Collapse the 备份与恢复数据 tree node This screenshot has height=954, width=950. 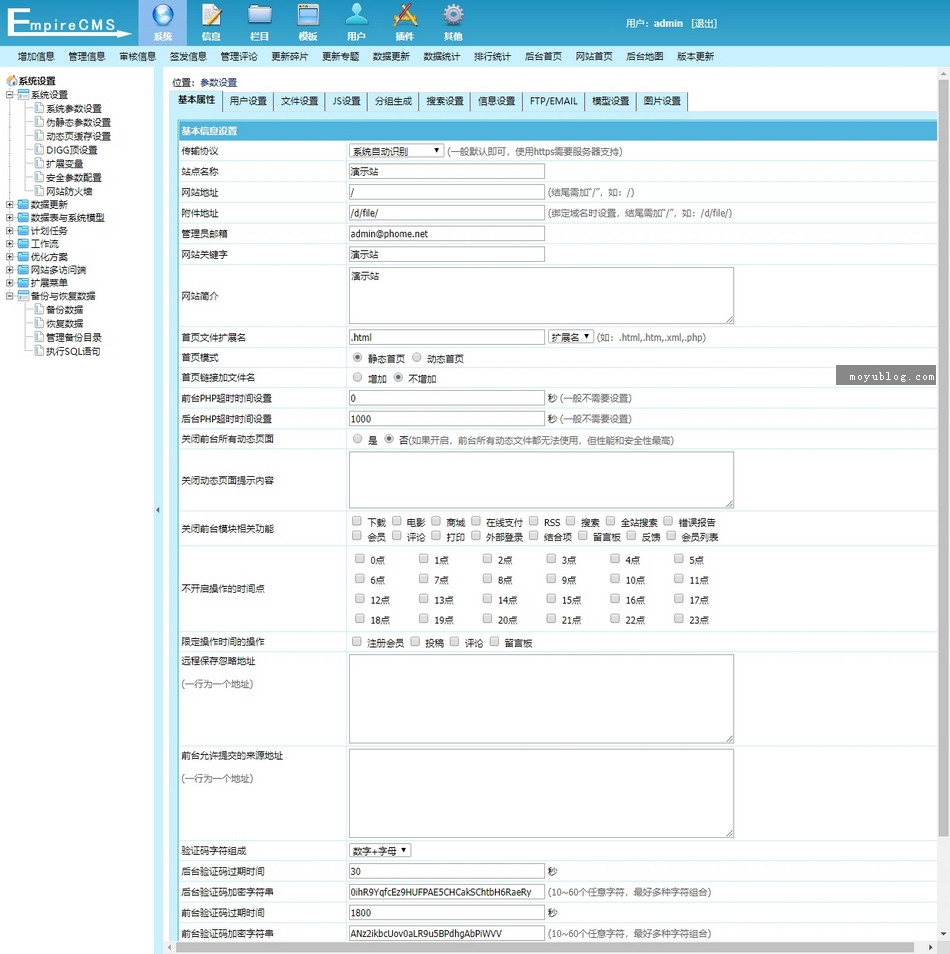tap(10, 296)
